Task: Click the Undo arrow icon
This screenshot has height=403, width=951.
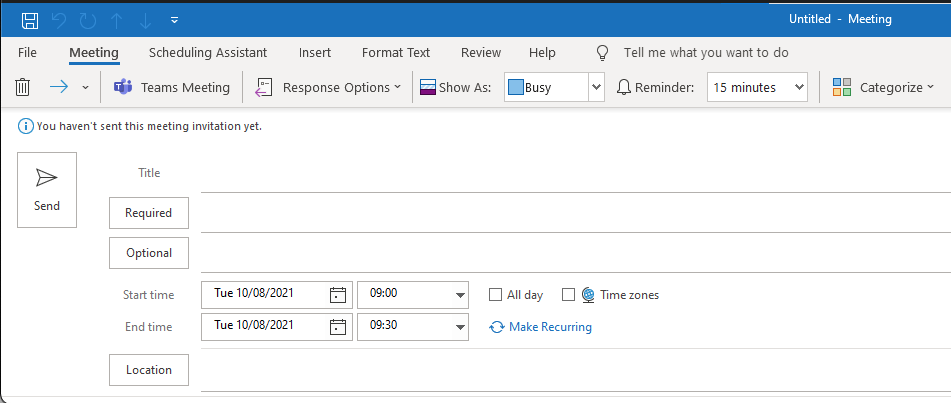Action: click(x=59, y=21)
